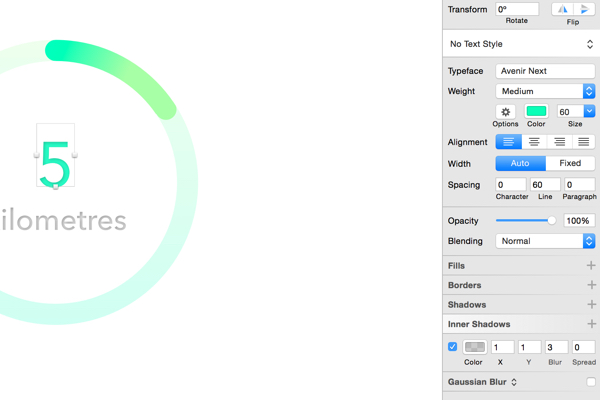Open the No Text Style dropdown

point(521,44)
